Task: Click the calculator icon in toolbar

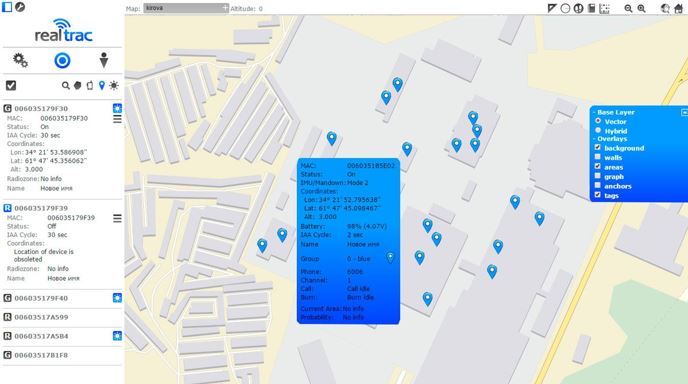Action: 591,8
